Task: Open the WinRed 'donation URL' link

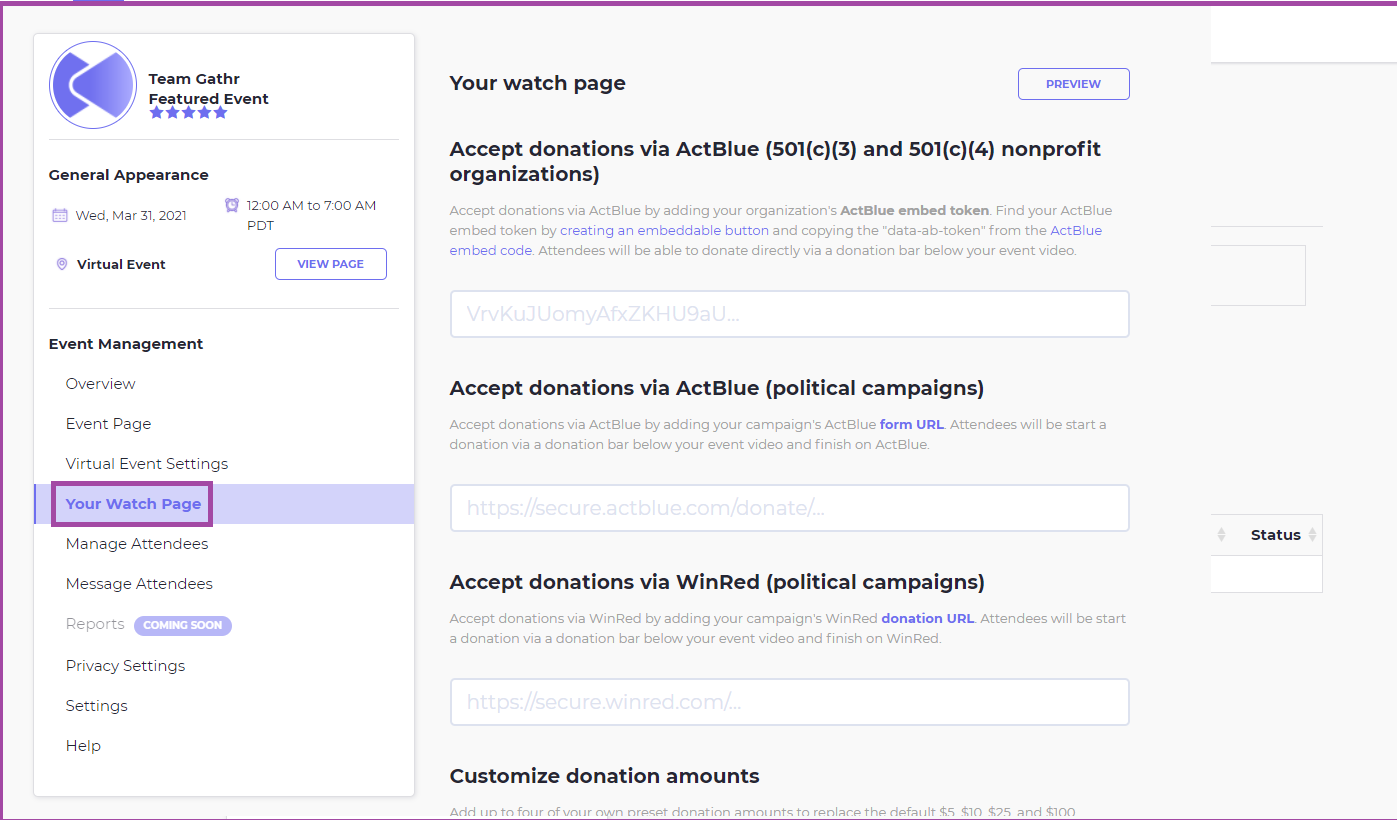Action: [927, 618]
